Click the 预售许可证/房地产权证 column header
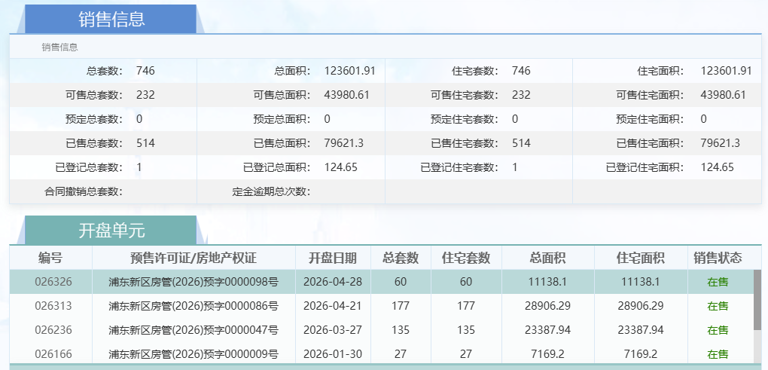 (193, 257)
